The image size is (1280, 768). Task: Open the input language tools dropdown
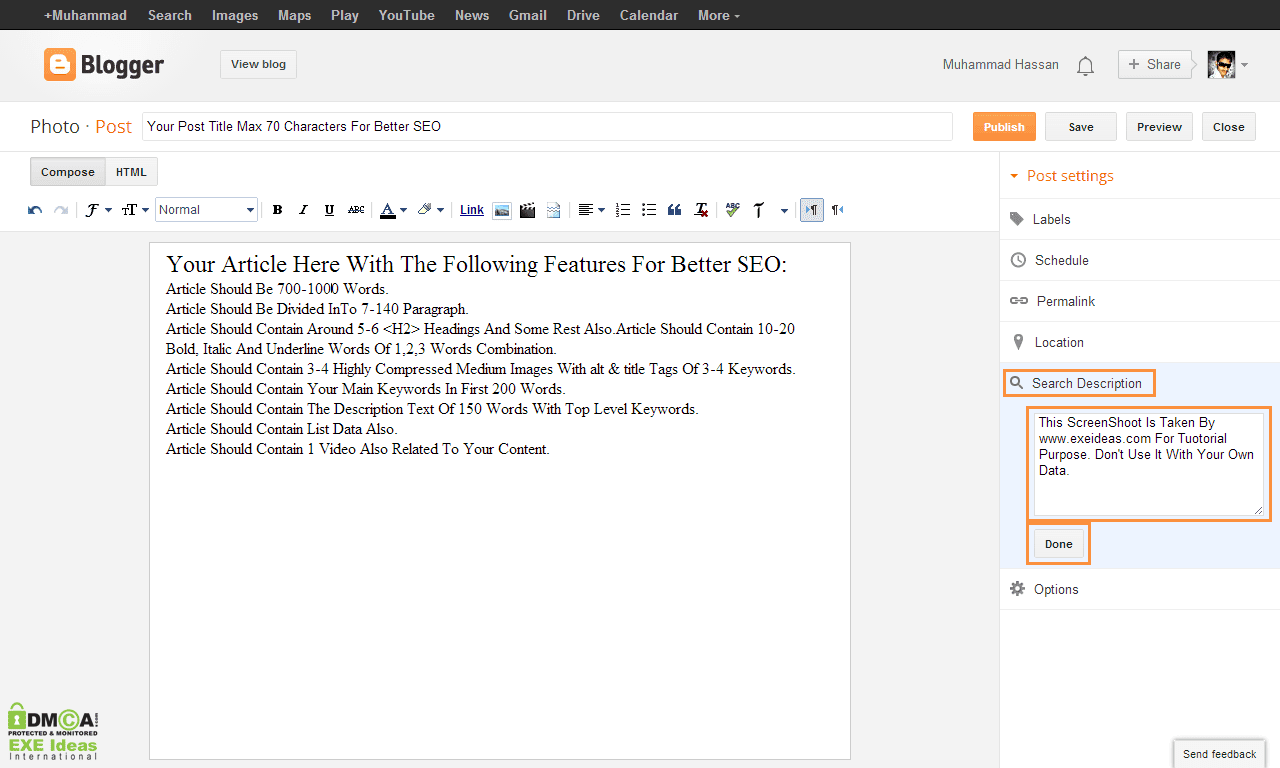click(x=784, y=210)
